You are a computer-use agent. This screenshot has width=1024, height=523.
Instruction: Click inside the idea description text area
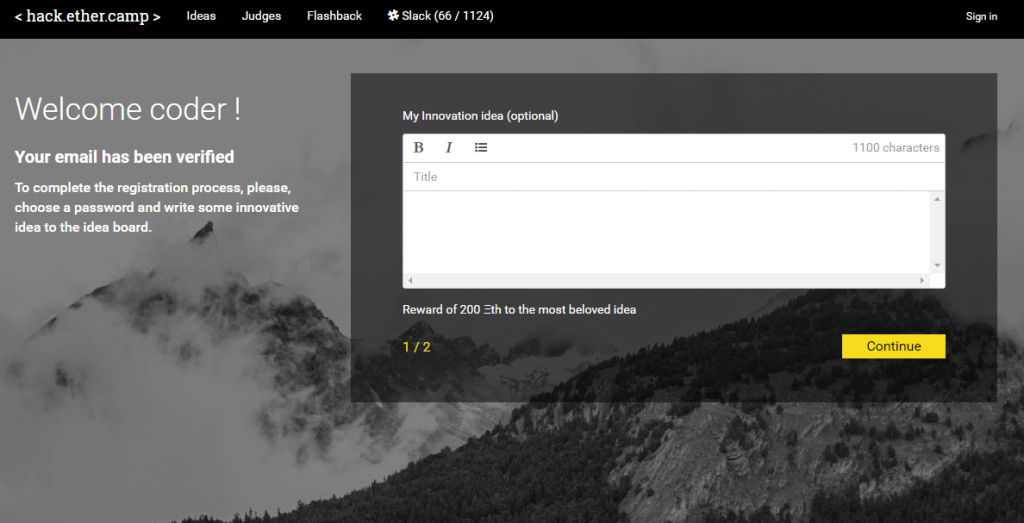pos(666,232)
